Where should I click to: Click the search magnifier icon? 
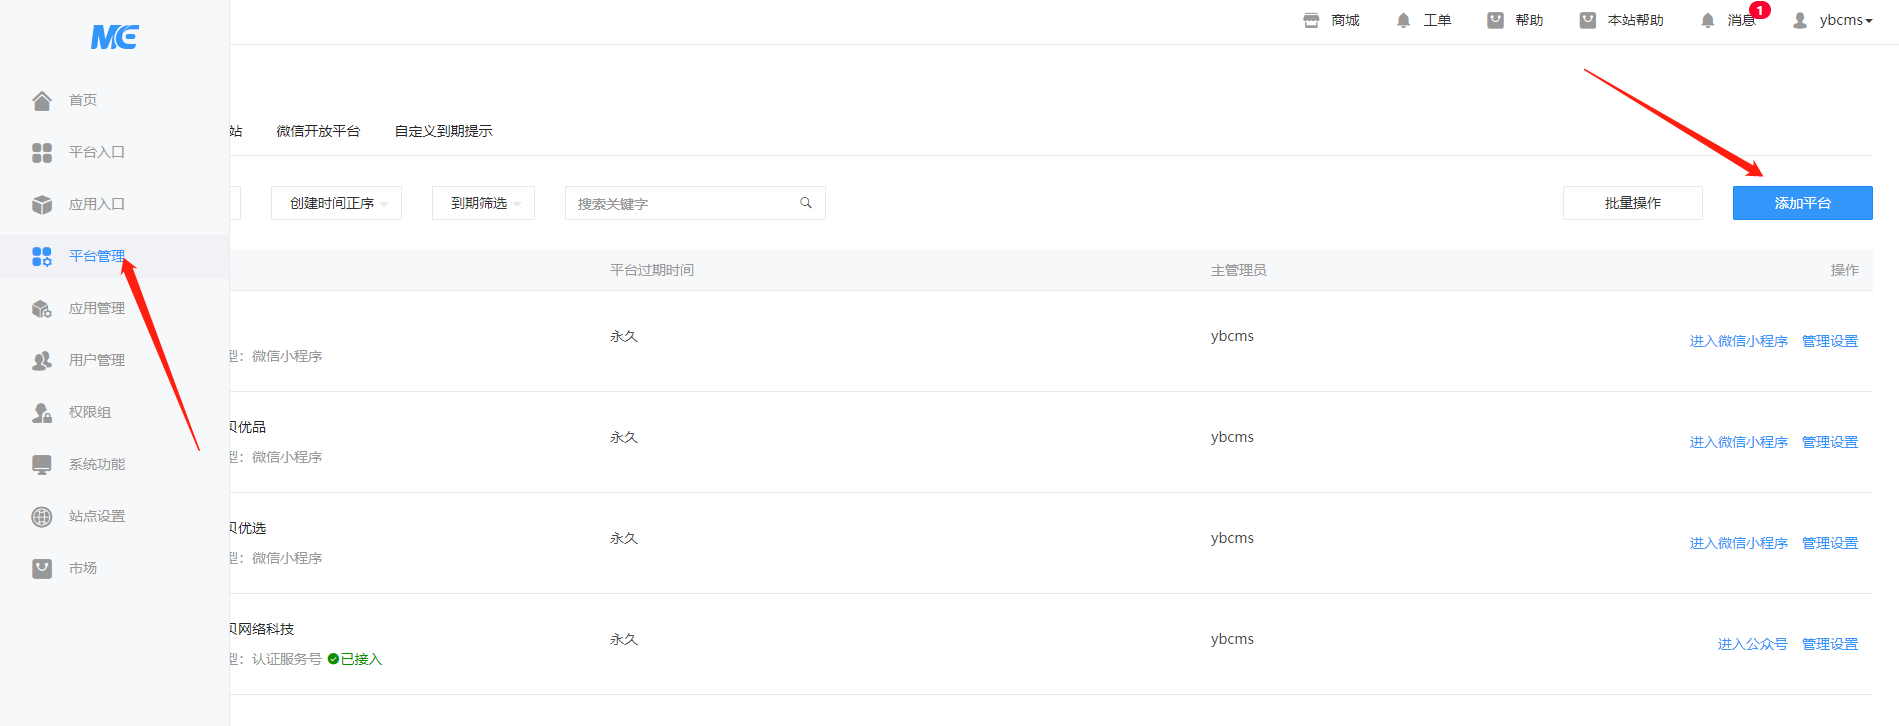805,203
